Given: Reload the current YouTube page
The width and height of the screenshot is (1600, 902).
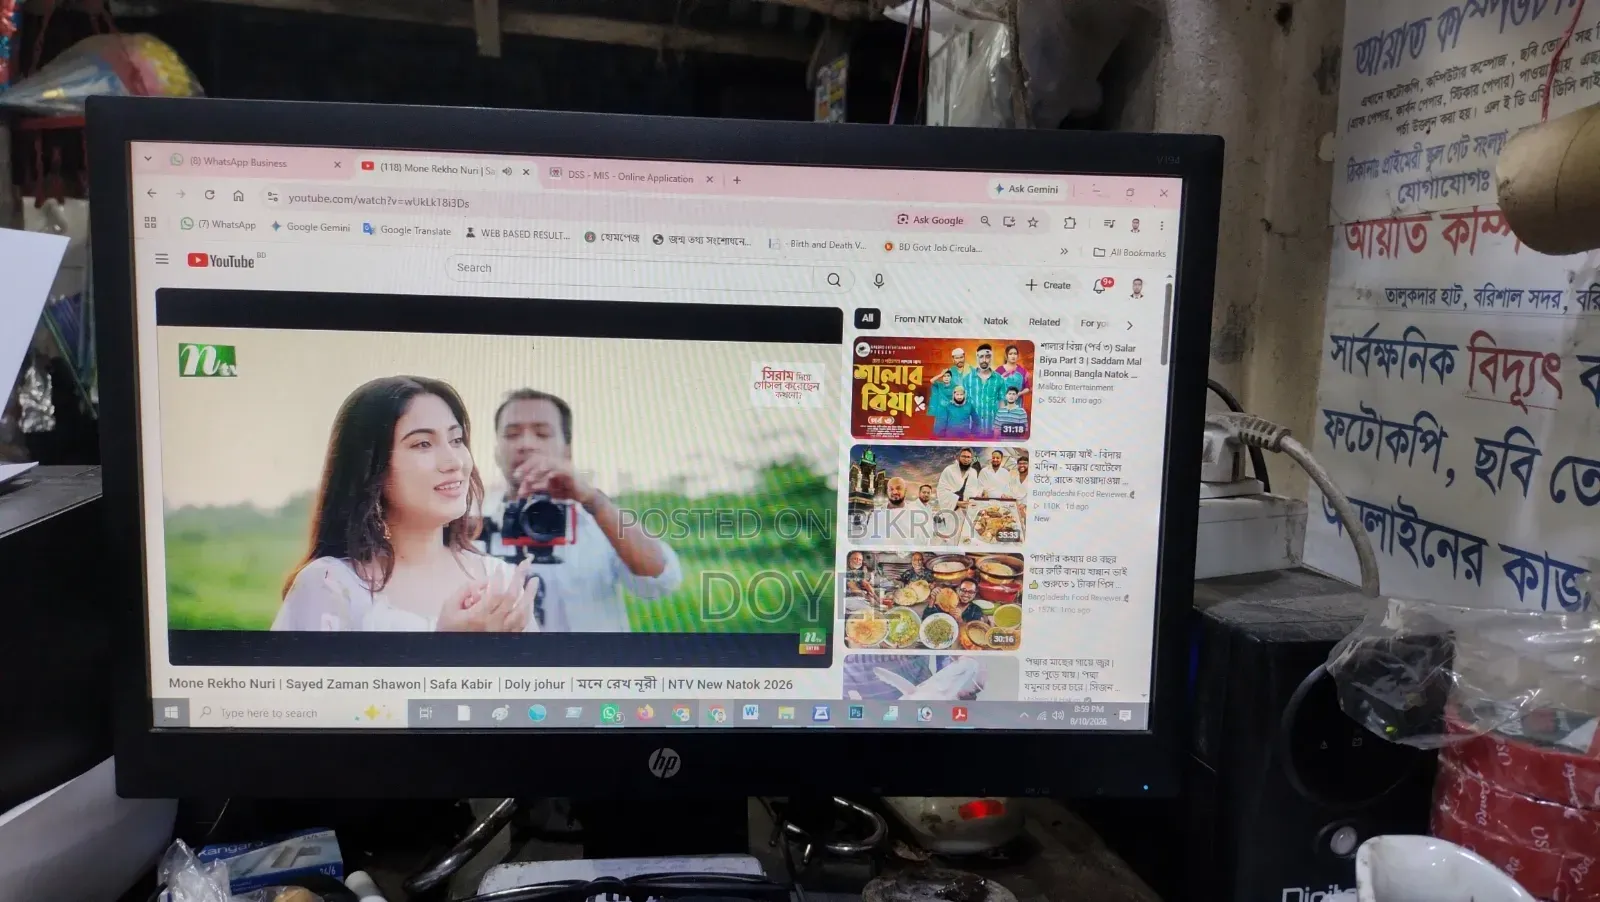Looking at the screenshot, I should pyautogui.click(x=209, y=195).
